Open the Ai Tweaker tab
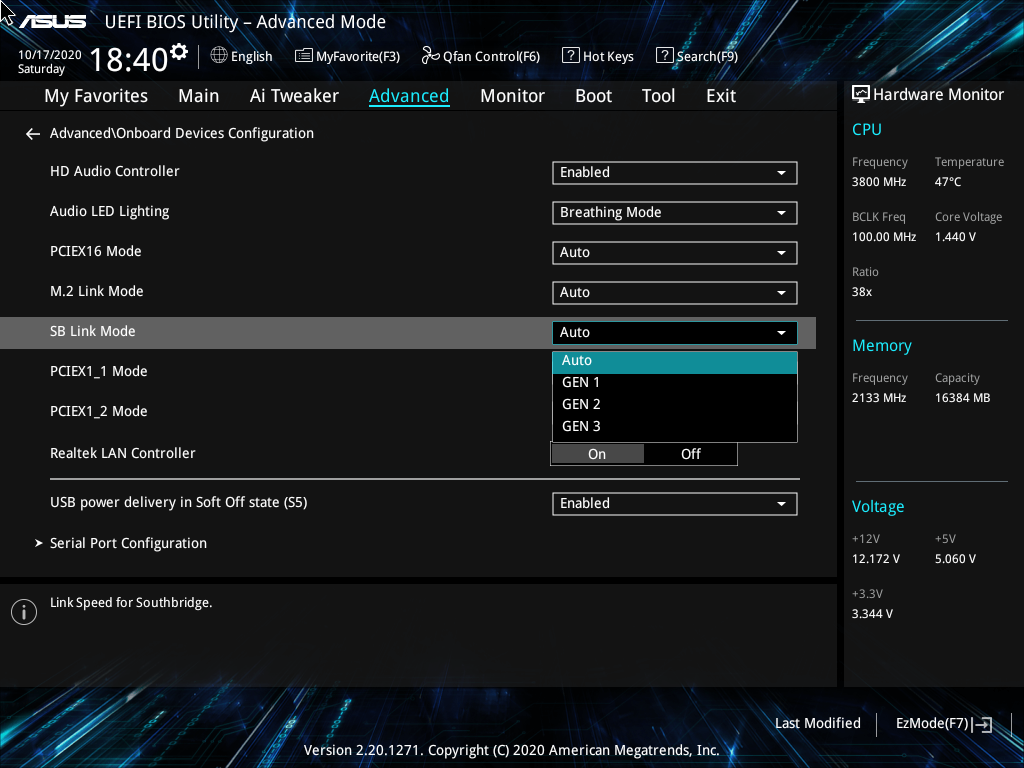 [x=294, y=96]
